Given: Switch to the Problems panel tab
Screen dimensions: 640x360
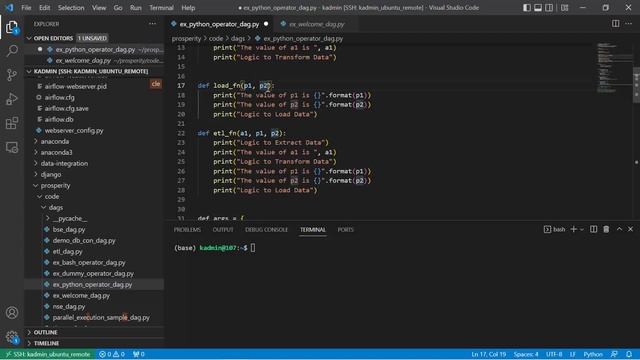Looking at the screenshot, I should pyautogui.click(x=187, y=229).
